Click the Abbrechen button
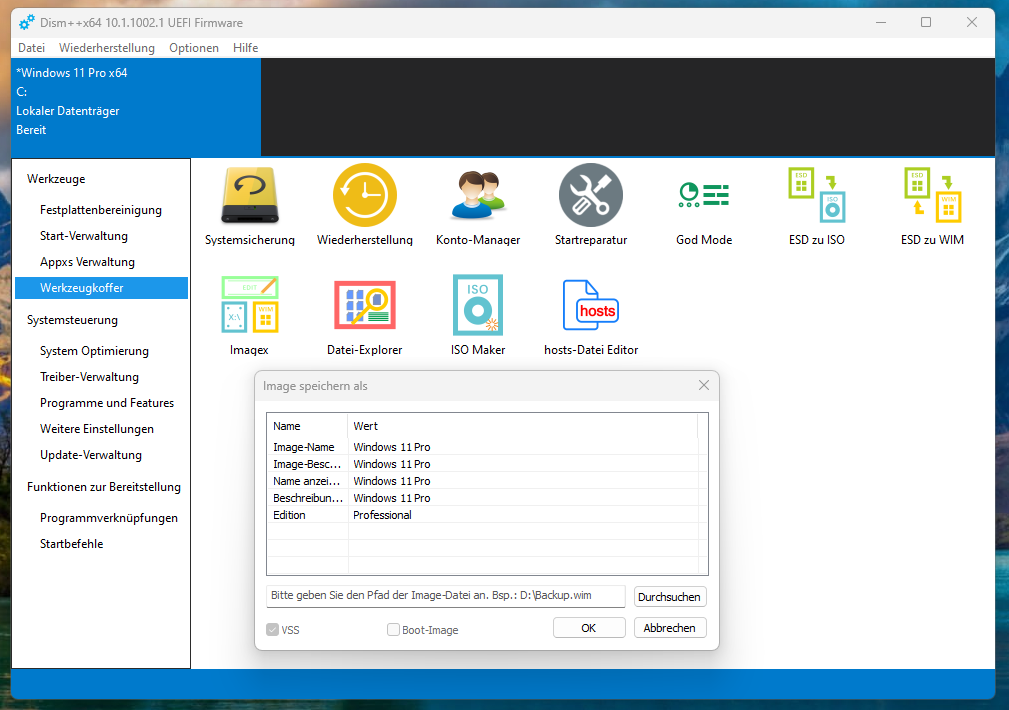The image size is (1009, 710). [x=670, y=628]
